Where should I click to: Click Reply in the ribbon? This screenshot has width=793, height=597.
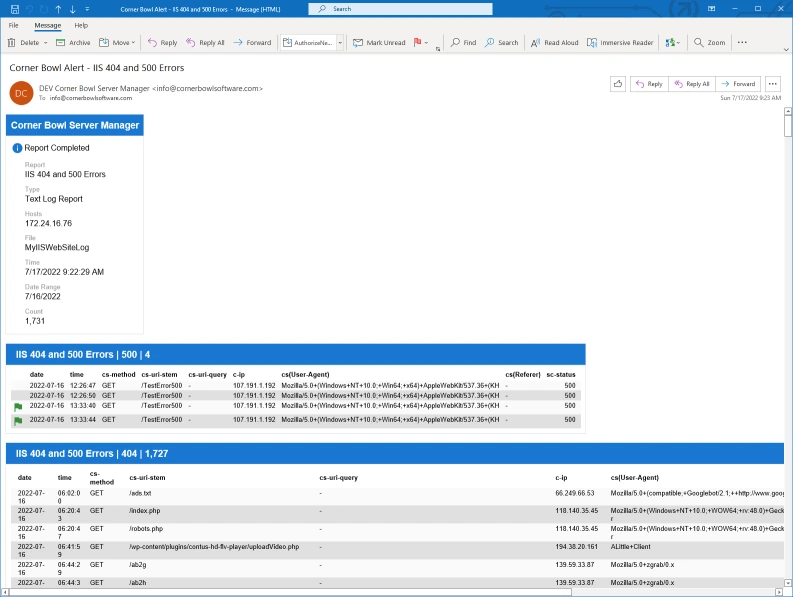[162, 42]
